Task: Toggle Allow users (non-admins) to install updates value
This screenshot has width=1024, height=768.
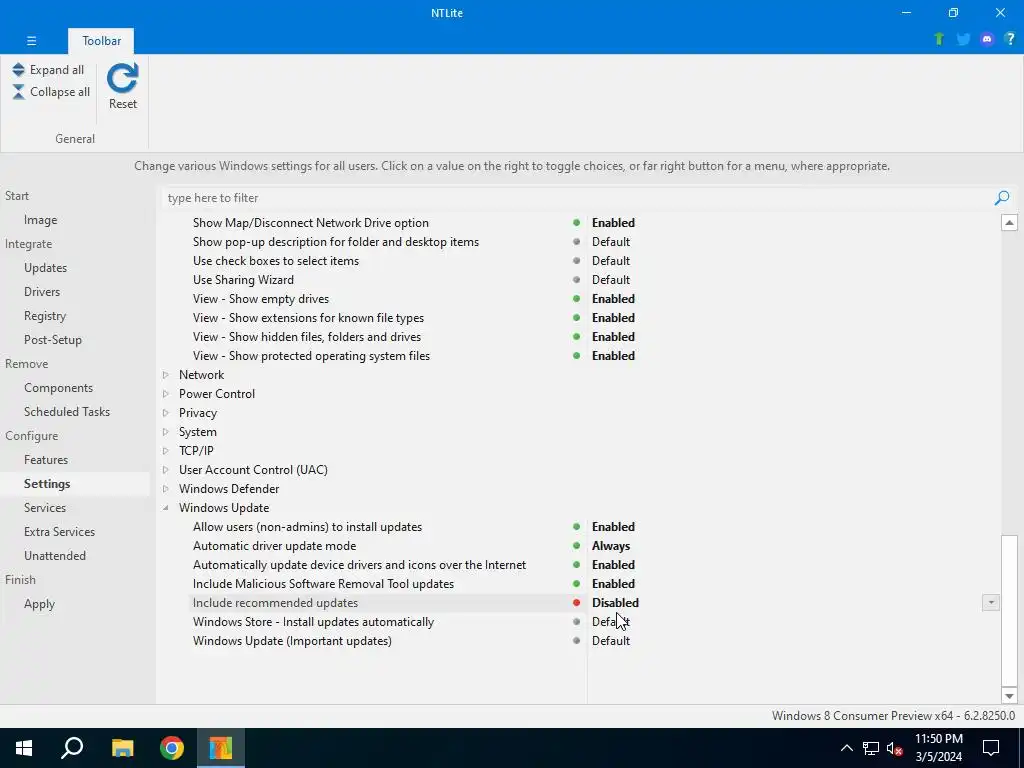Action: (613, 526)
